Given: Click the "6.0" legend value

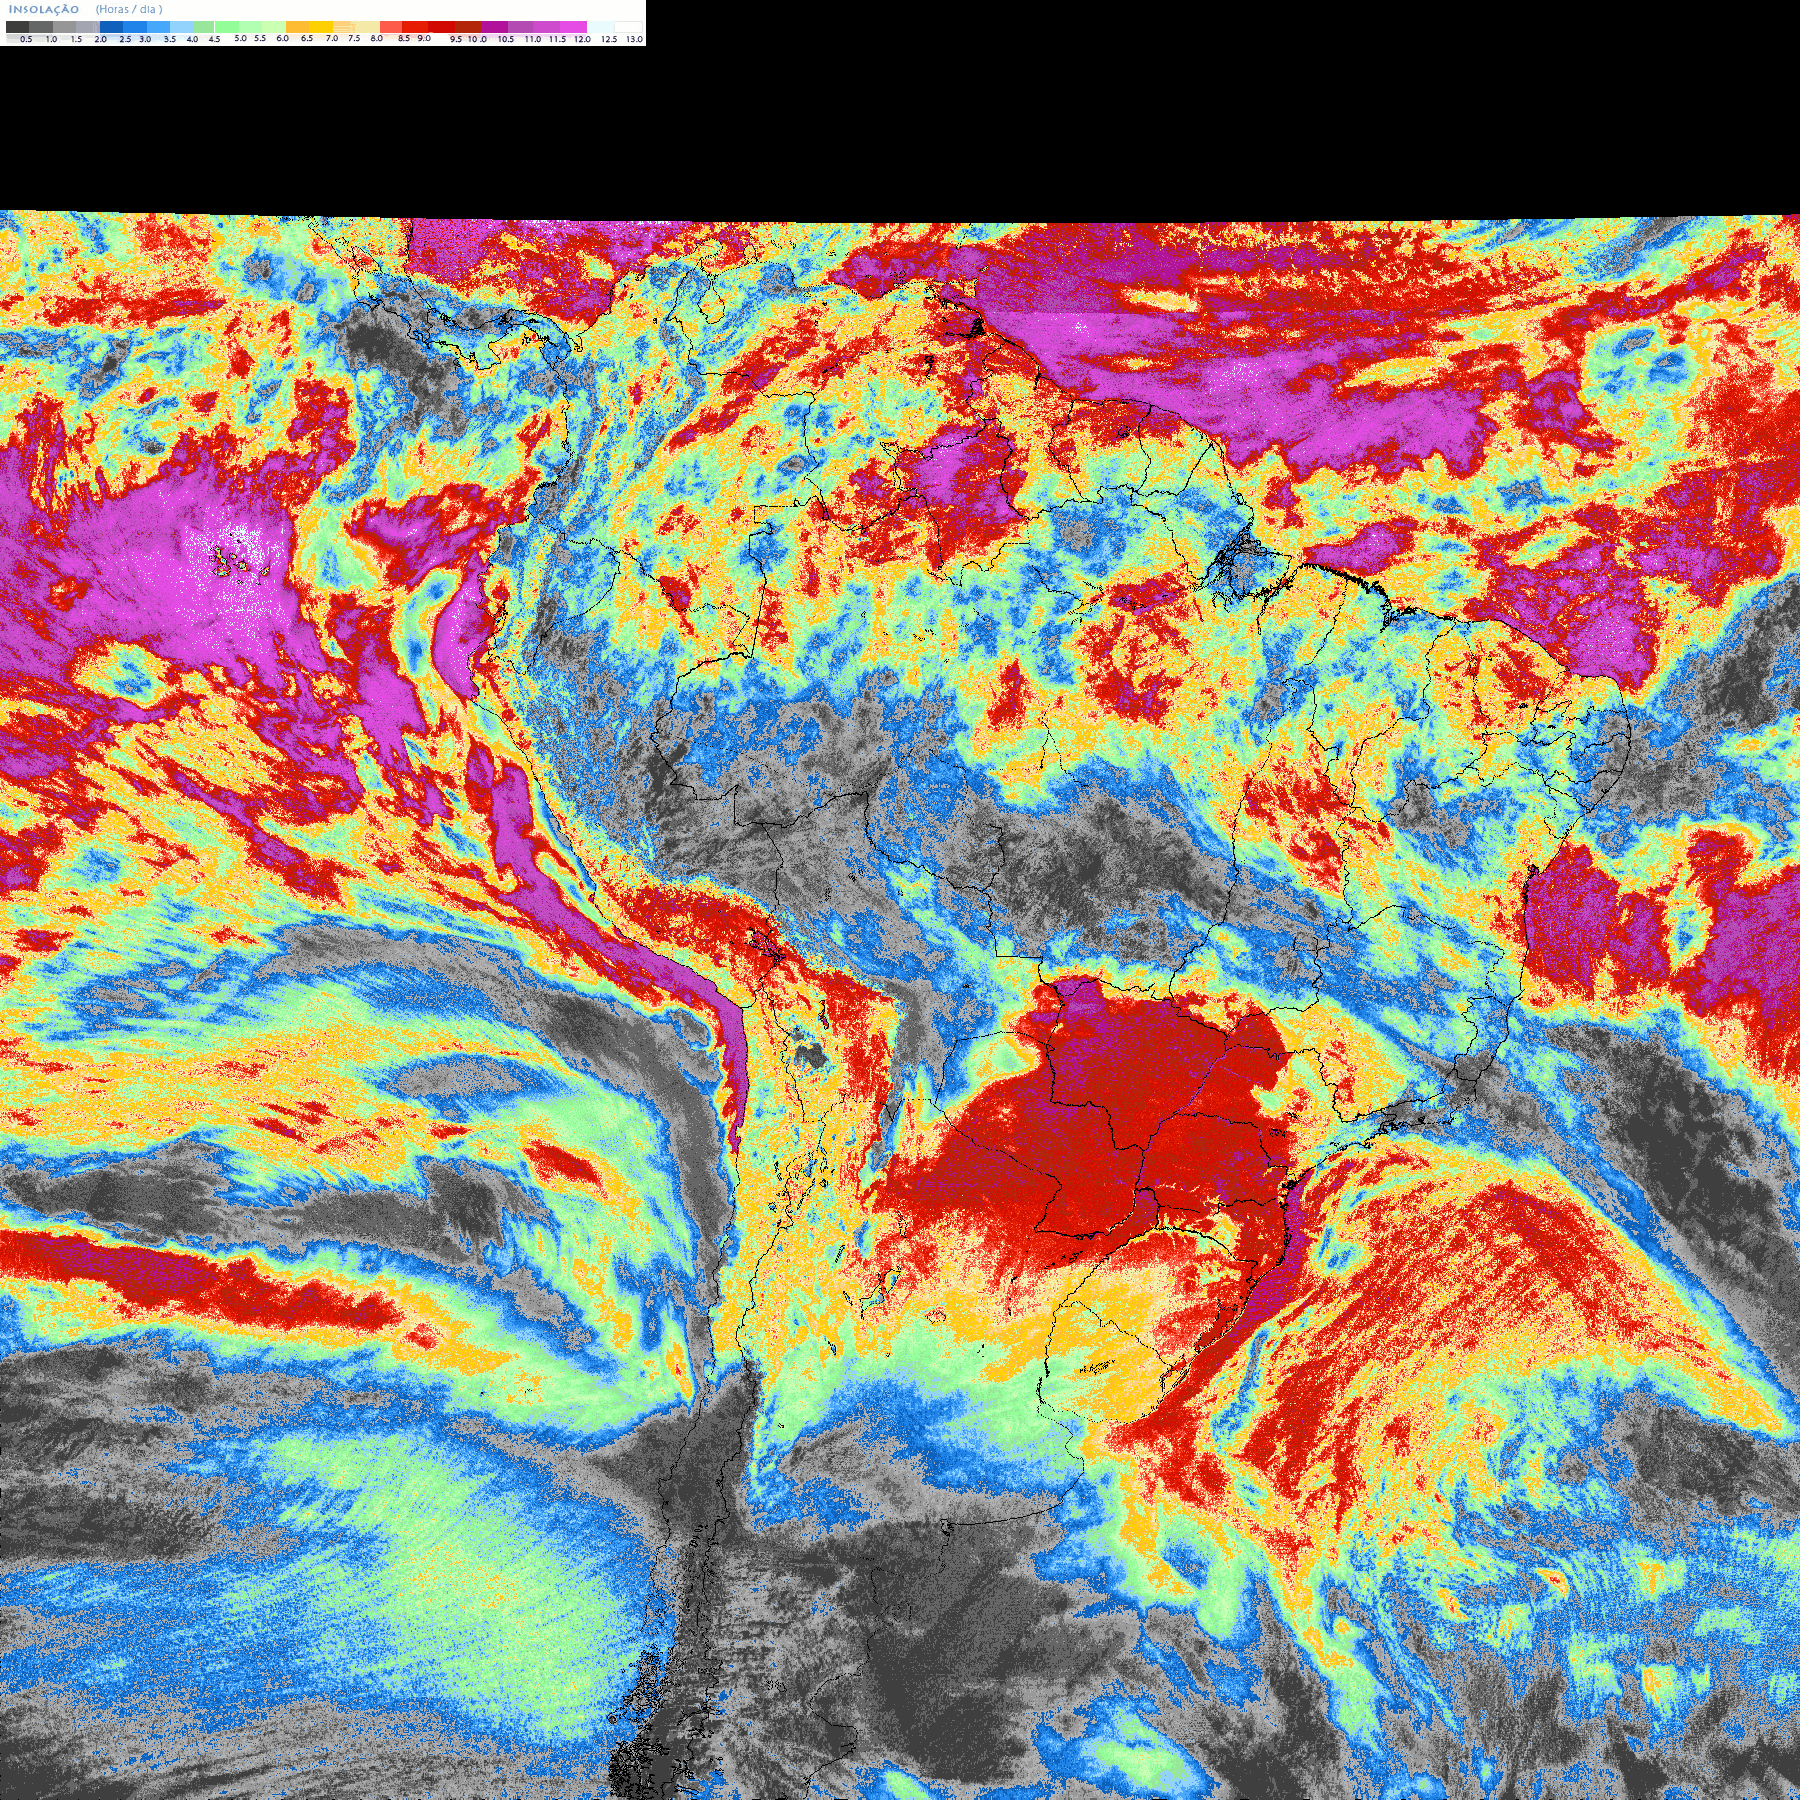Looking at the screenshot, I should (x=282, y=38).
